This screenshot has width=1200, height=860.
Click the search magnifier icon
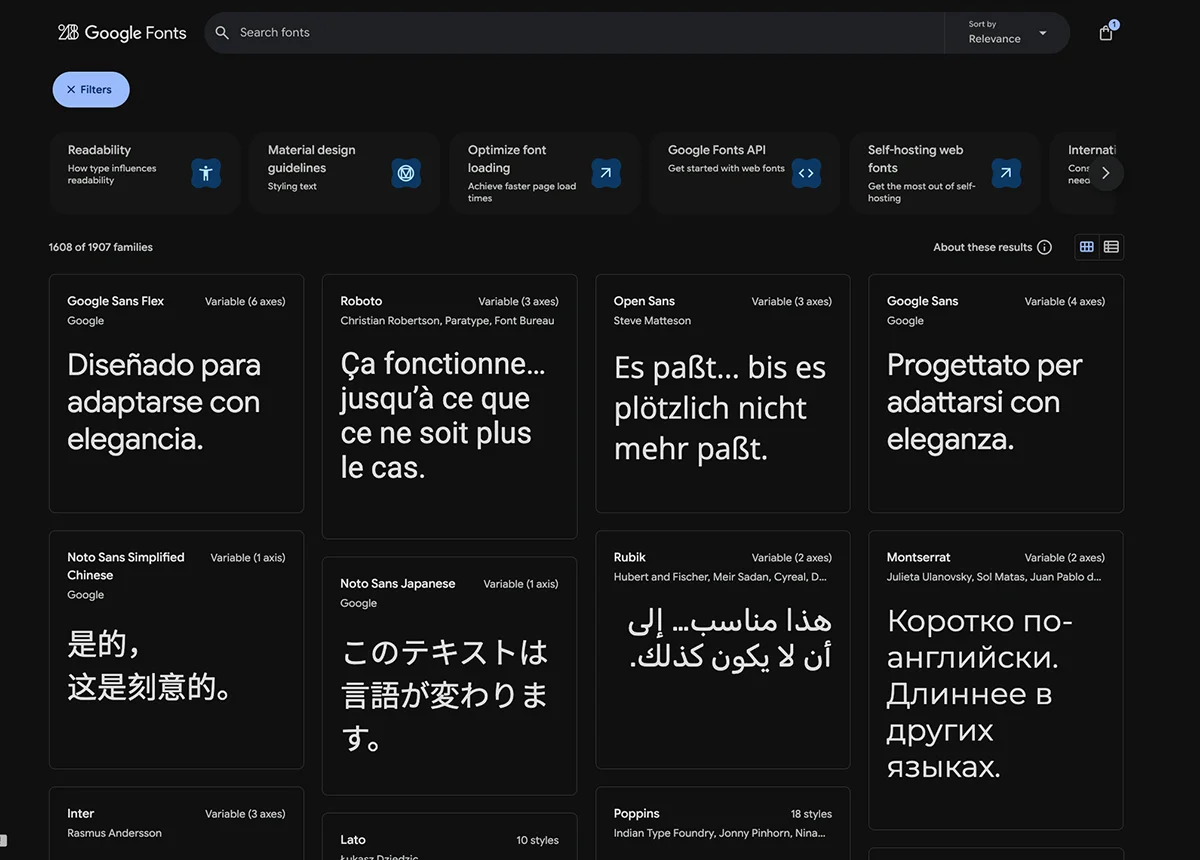(222, 33)
